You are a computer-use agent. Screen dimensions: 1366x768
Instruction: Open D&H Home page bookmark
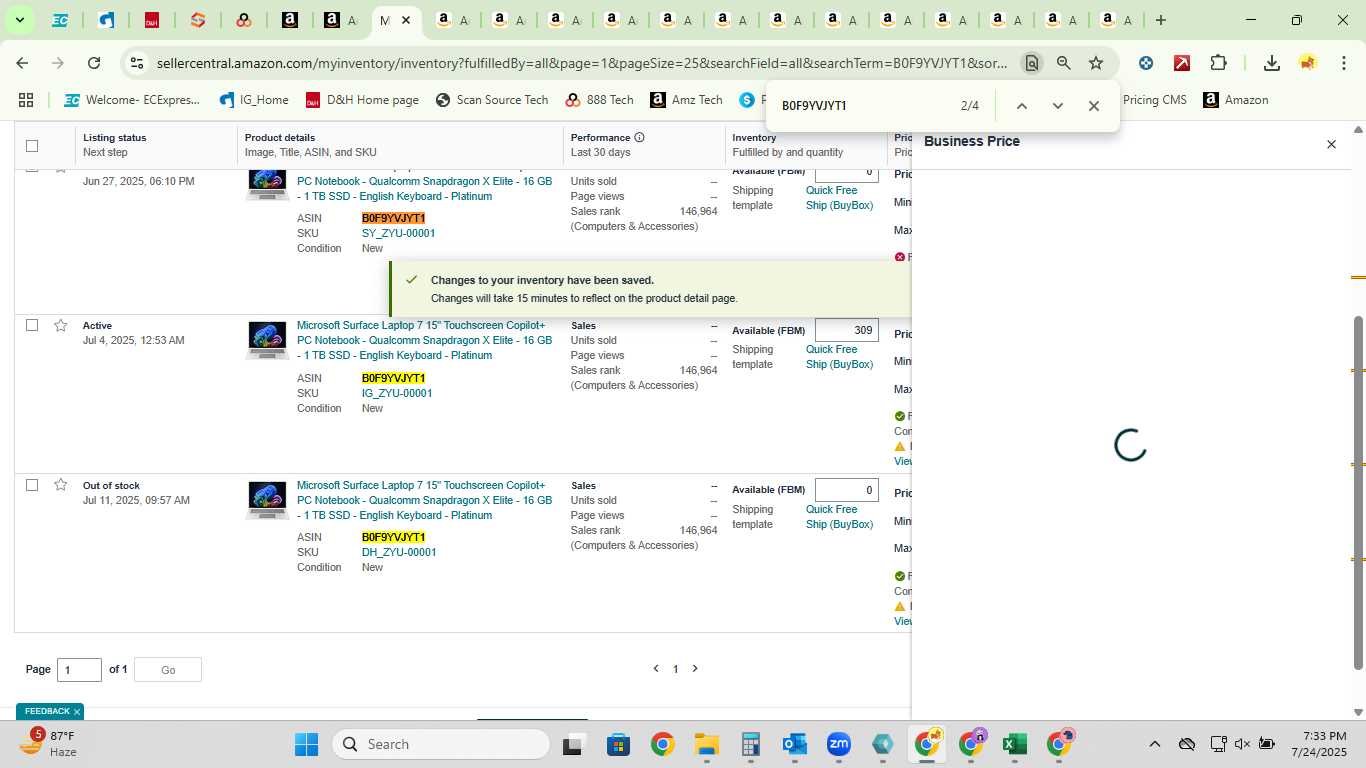[x=361, y=100]
